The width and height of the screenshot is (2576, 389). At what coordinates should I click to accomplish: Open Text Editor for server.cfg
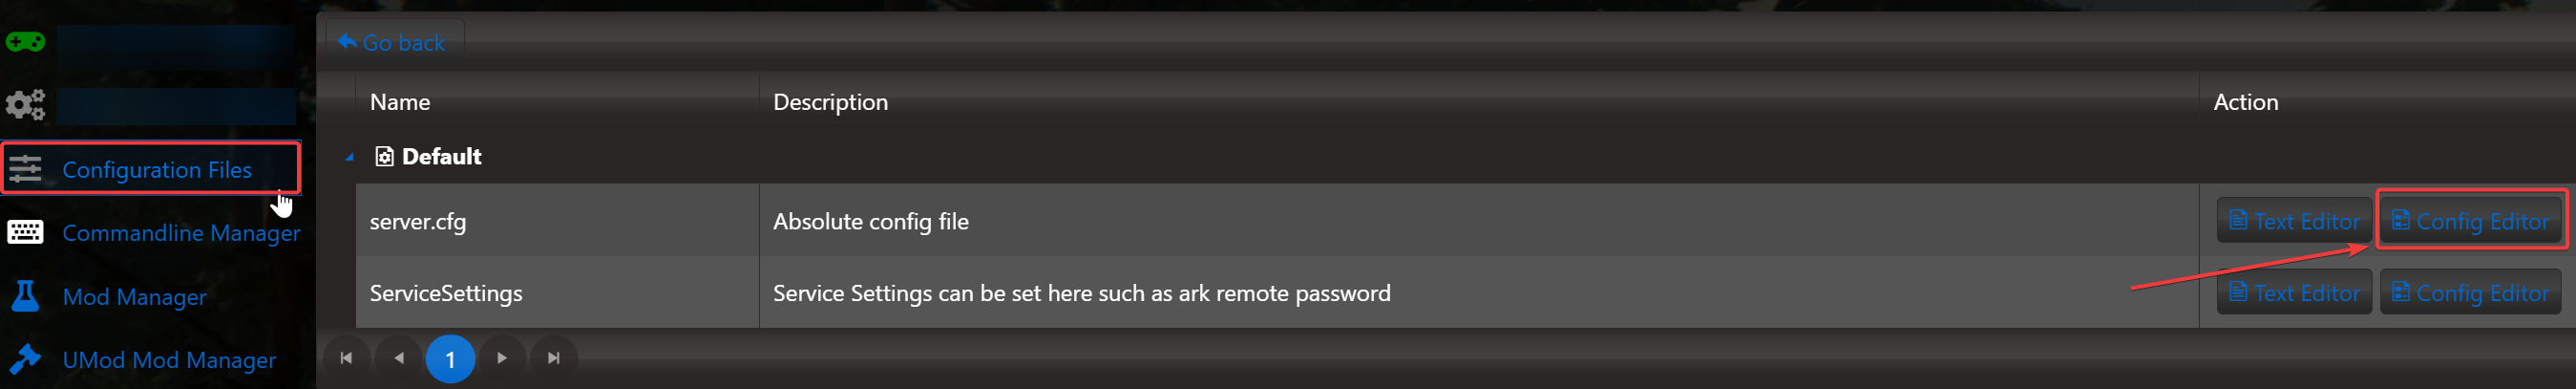point(2294,221)
